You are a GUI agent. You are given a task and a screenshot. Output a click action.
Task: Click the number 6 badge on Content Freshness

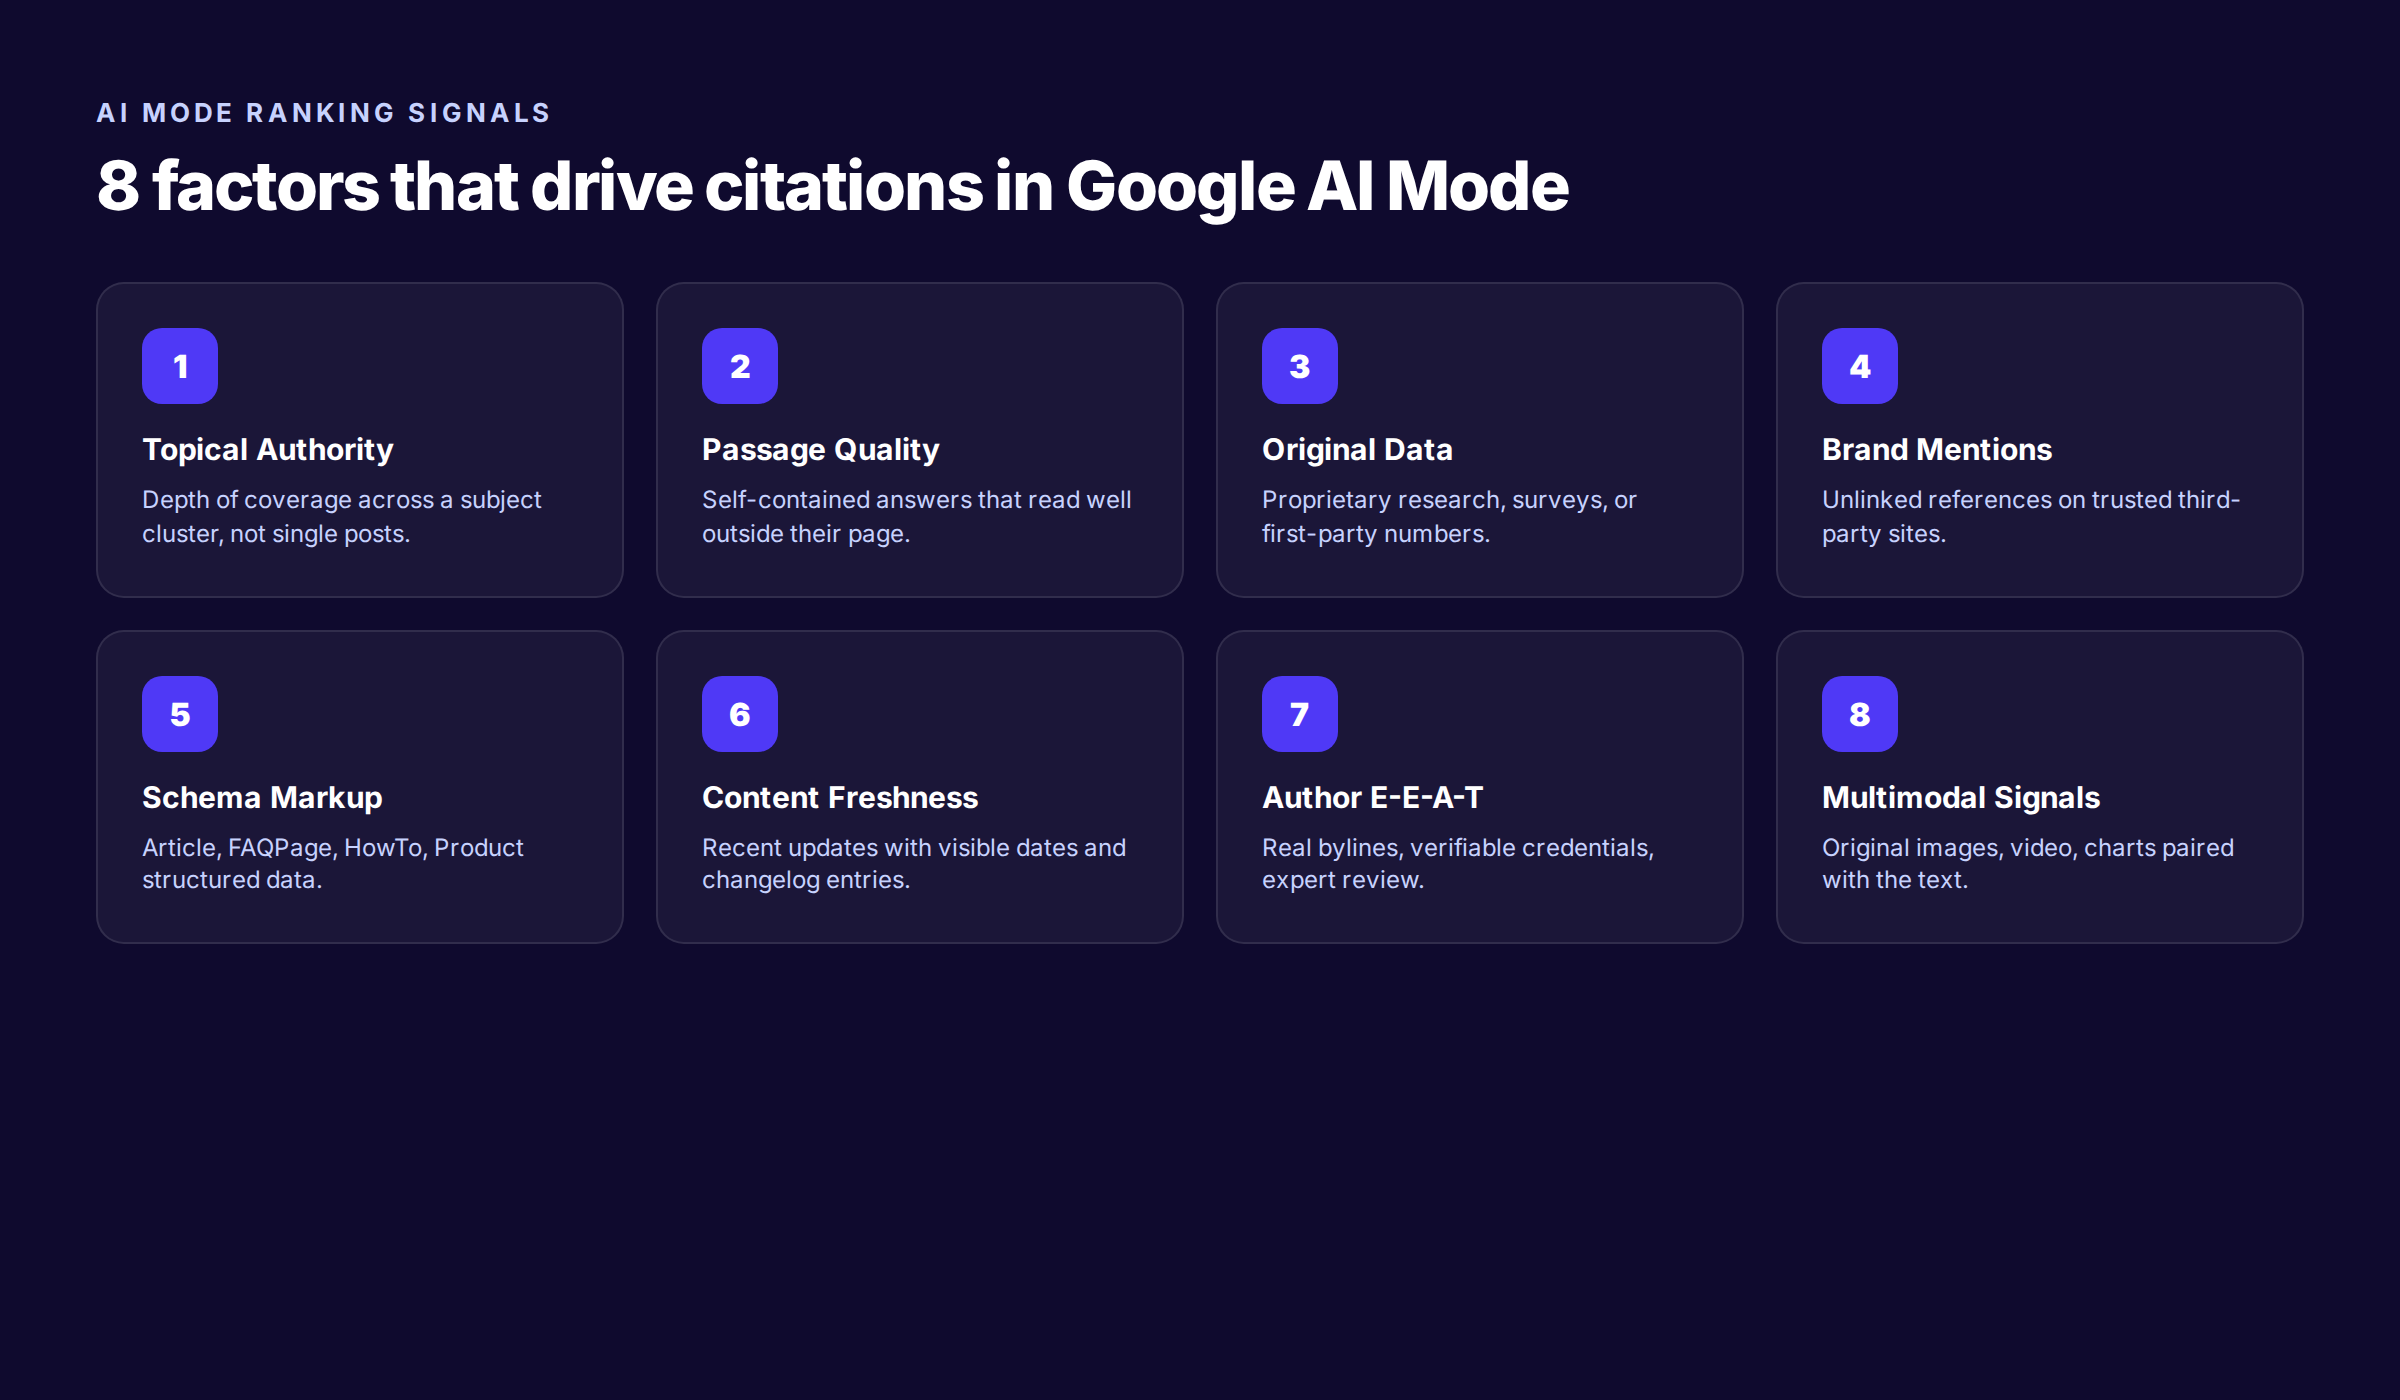tap(740, 714)
